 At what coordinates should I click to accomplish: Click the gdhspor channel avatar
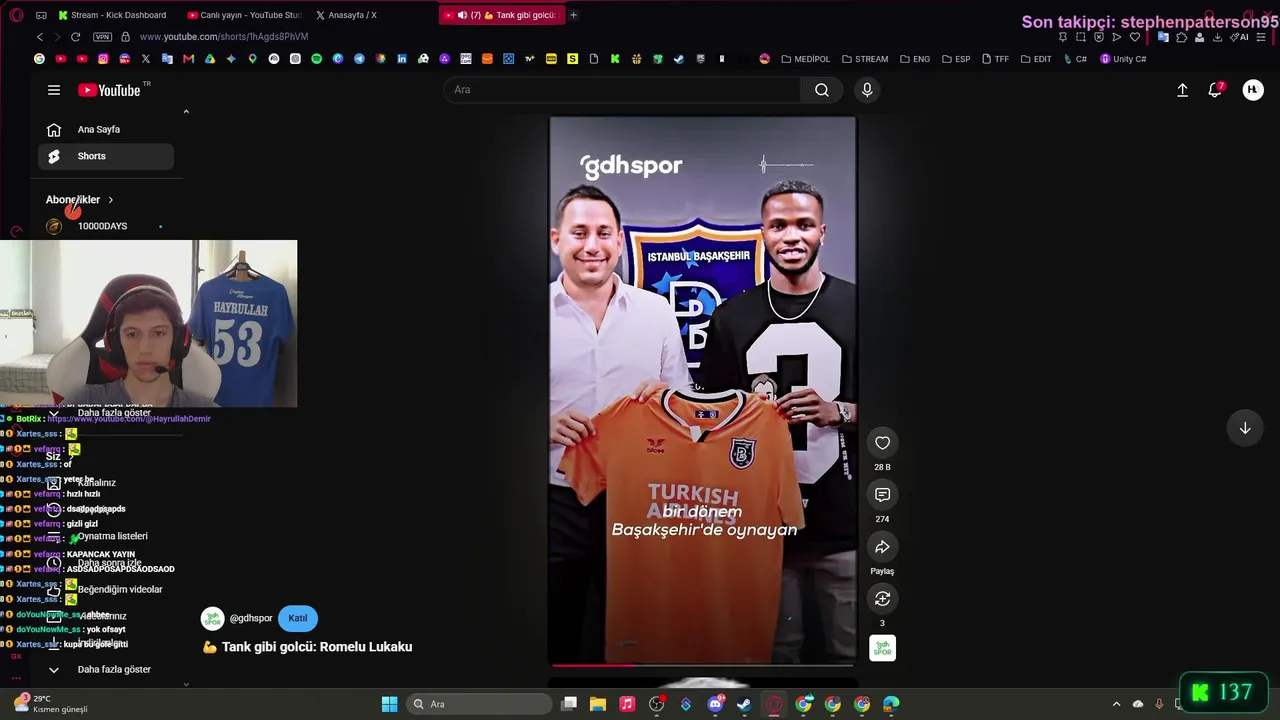212,618
